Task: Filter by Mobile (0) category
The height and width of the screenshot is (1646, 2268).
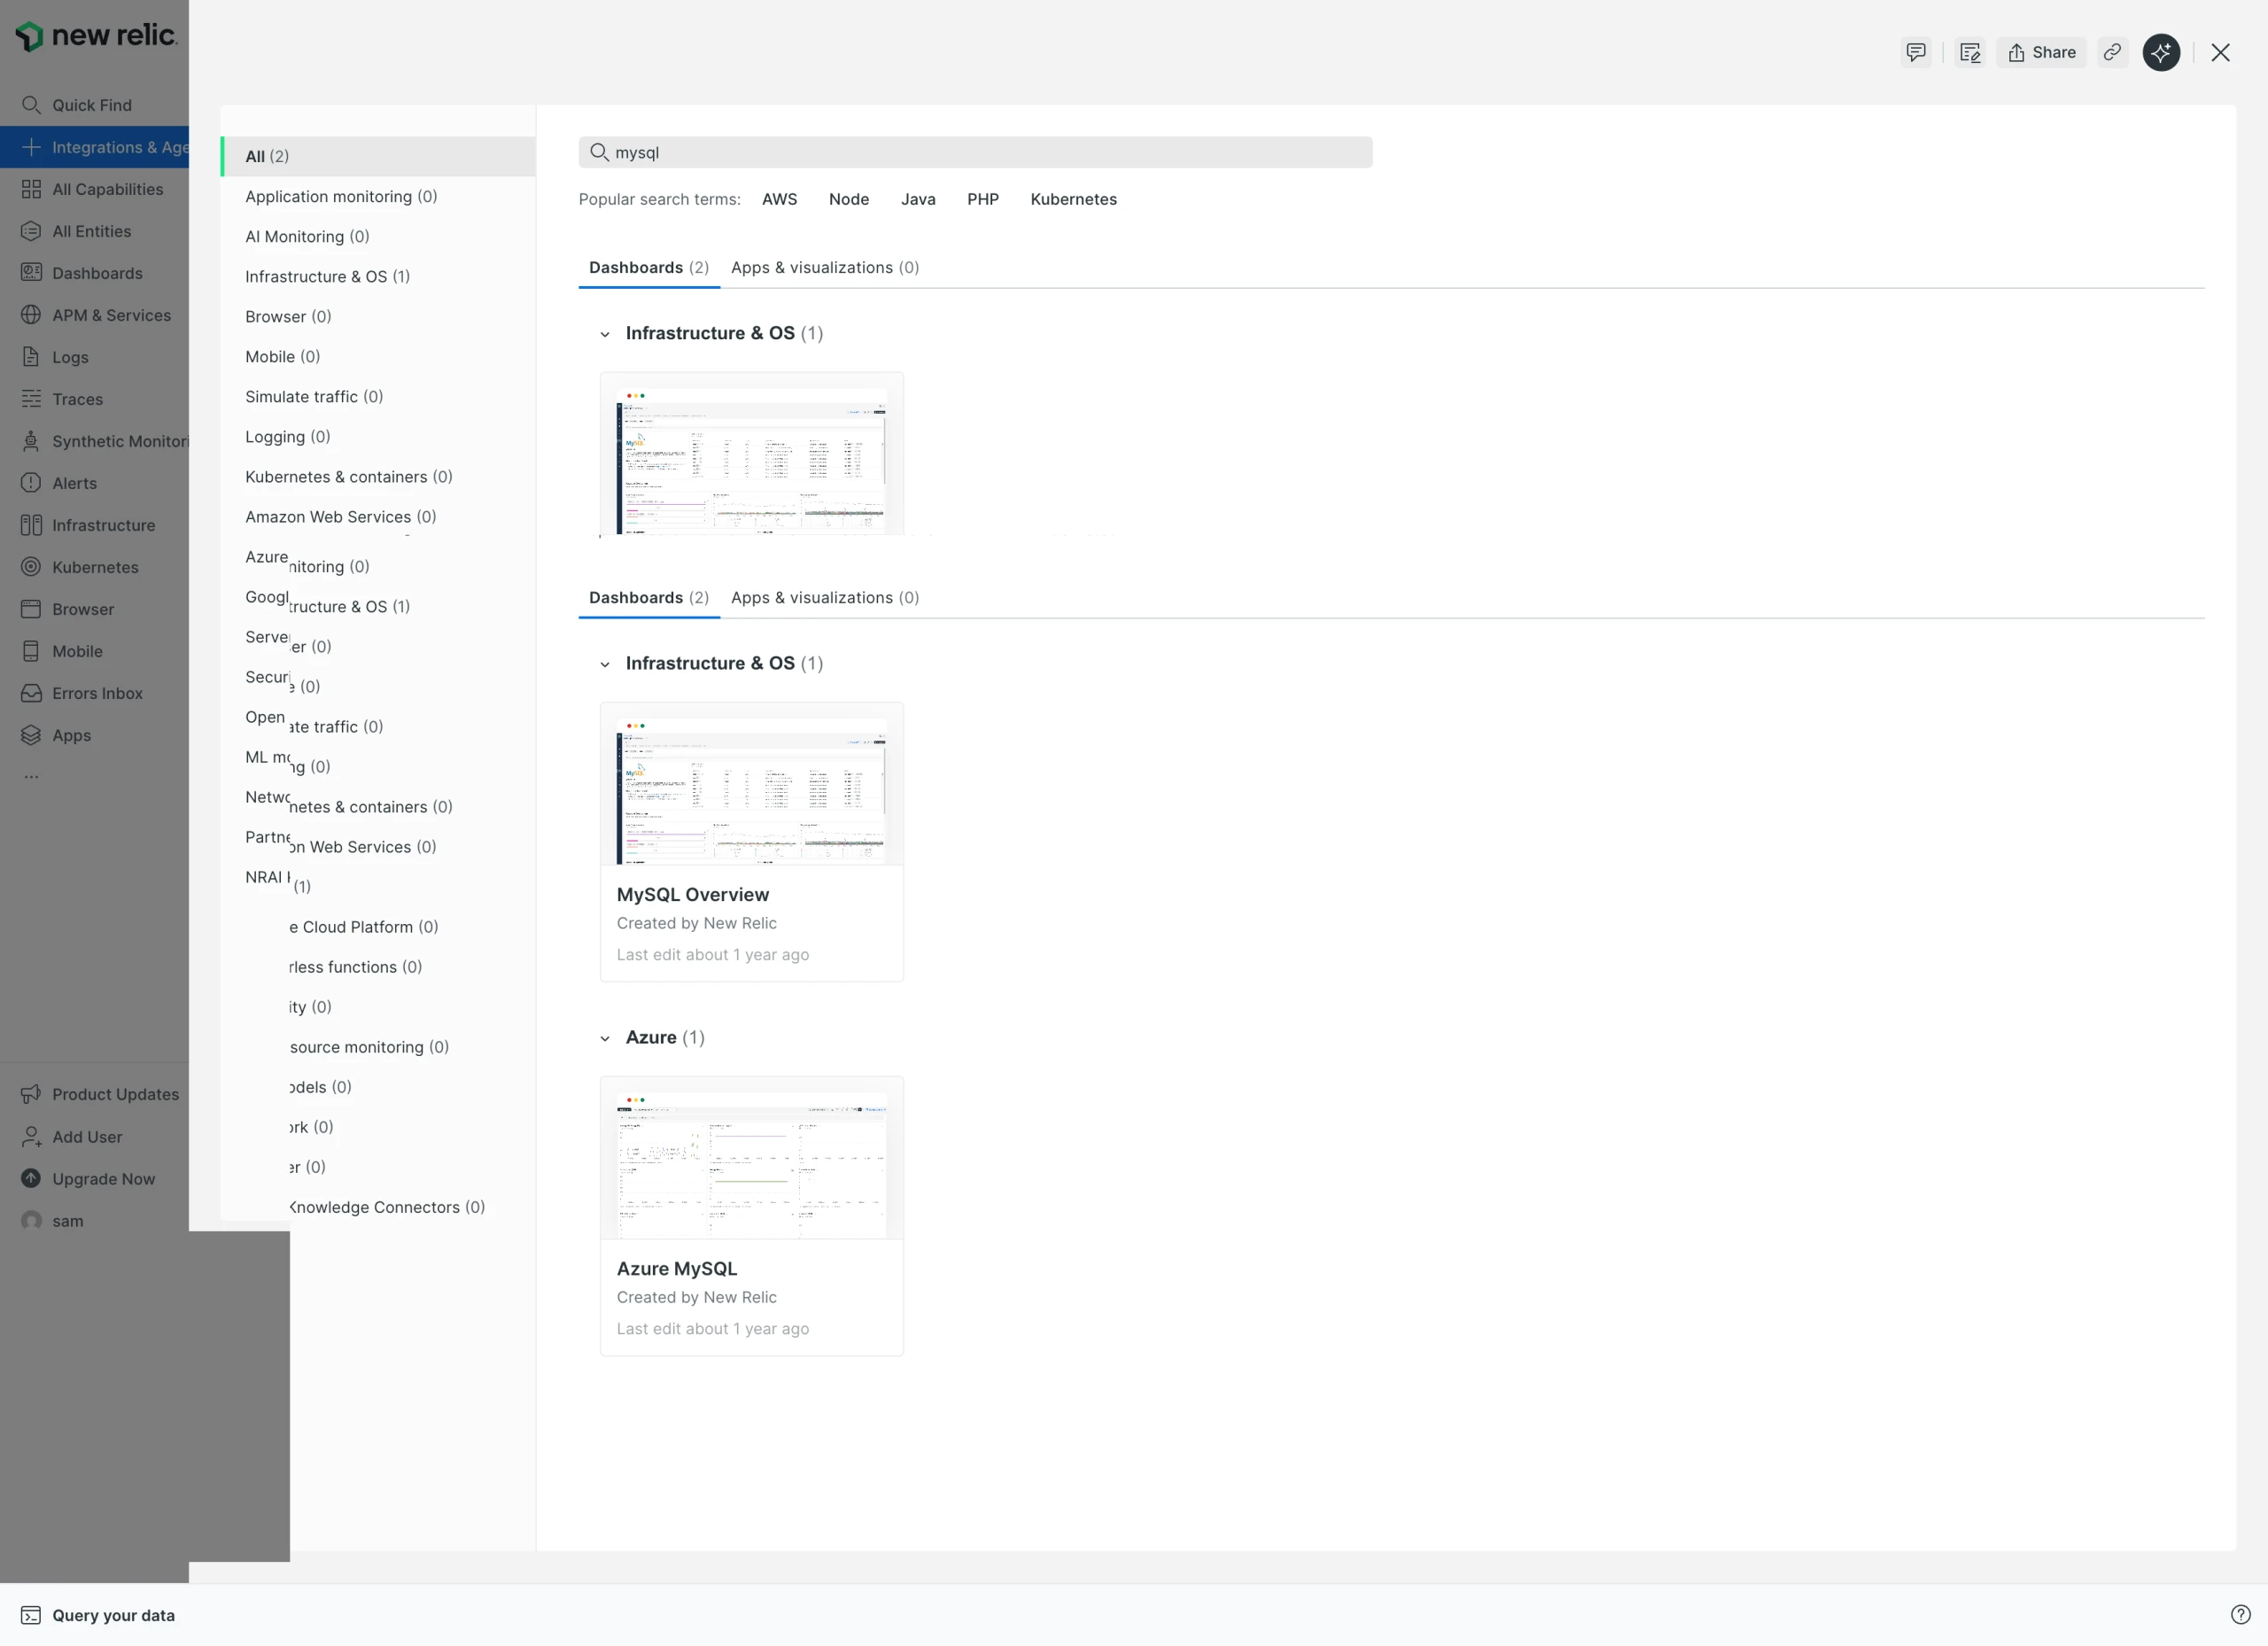Action: click(x=378, y=356)
